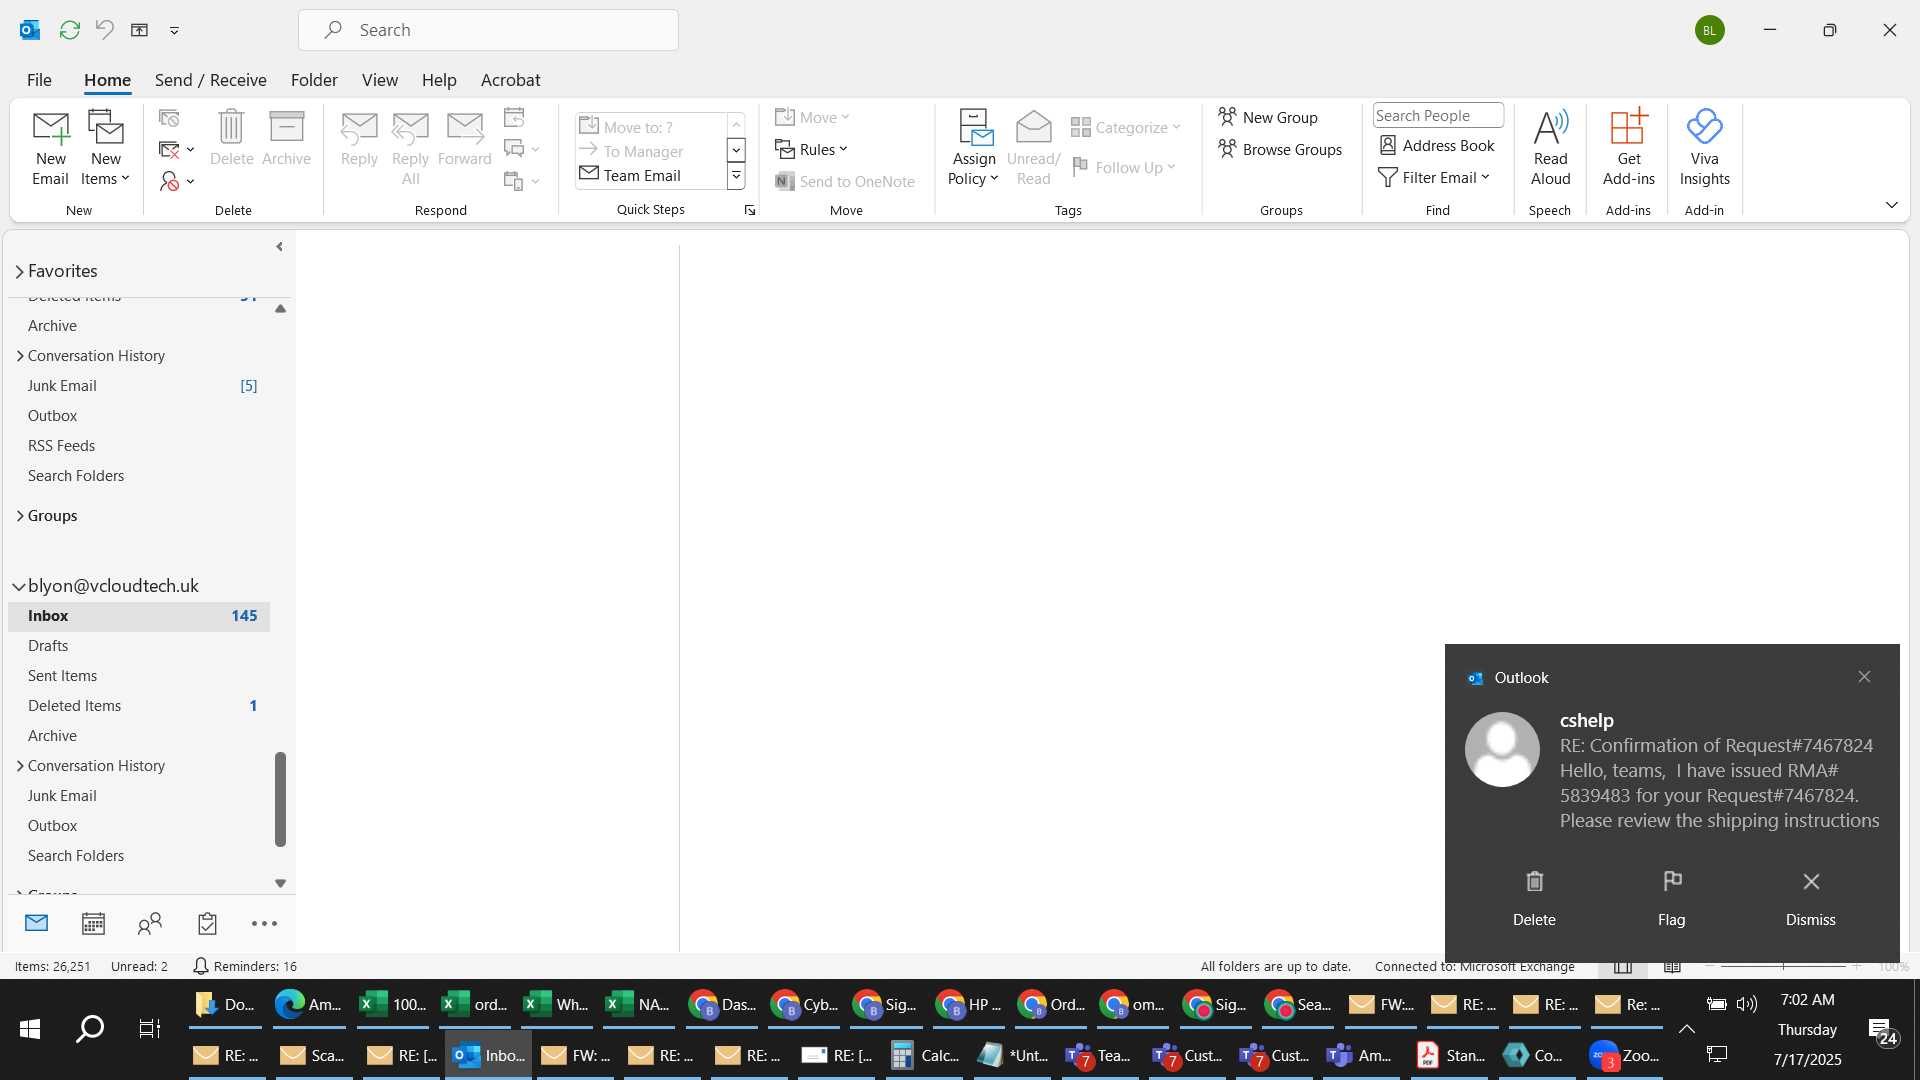
Task: Switch to Calendar view icon
Action: point(93,923)
